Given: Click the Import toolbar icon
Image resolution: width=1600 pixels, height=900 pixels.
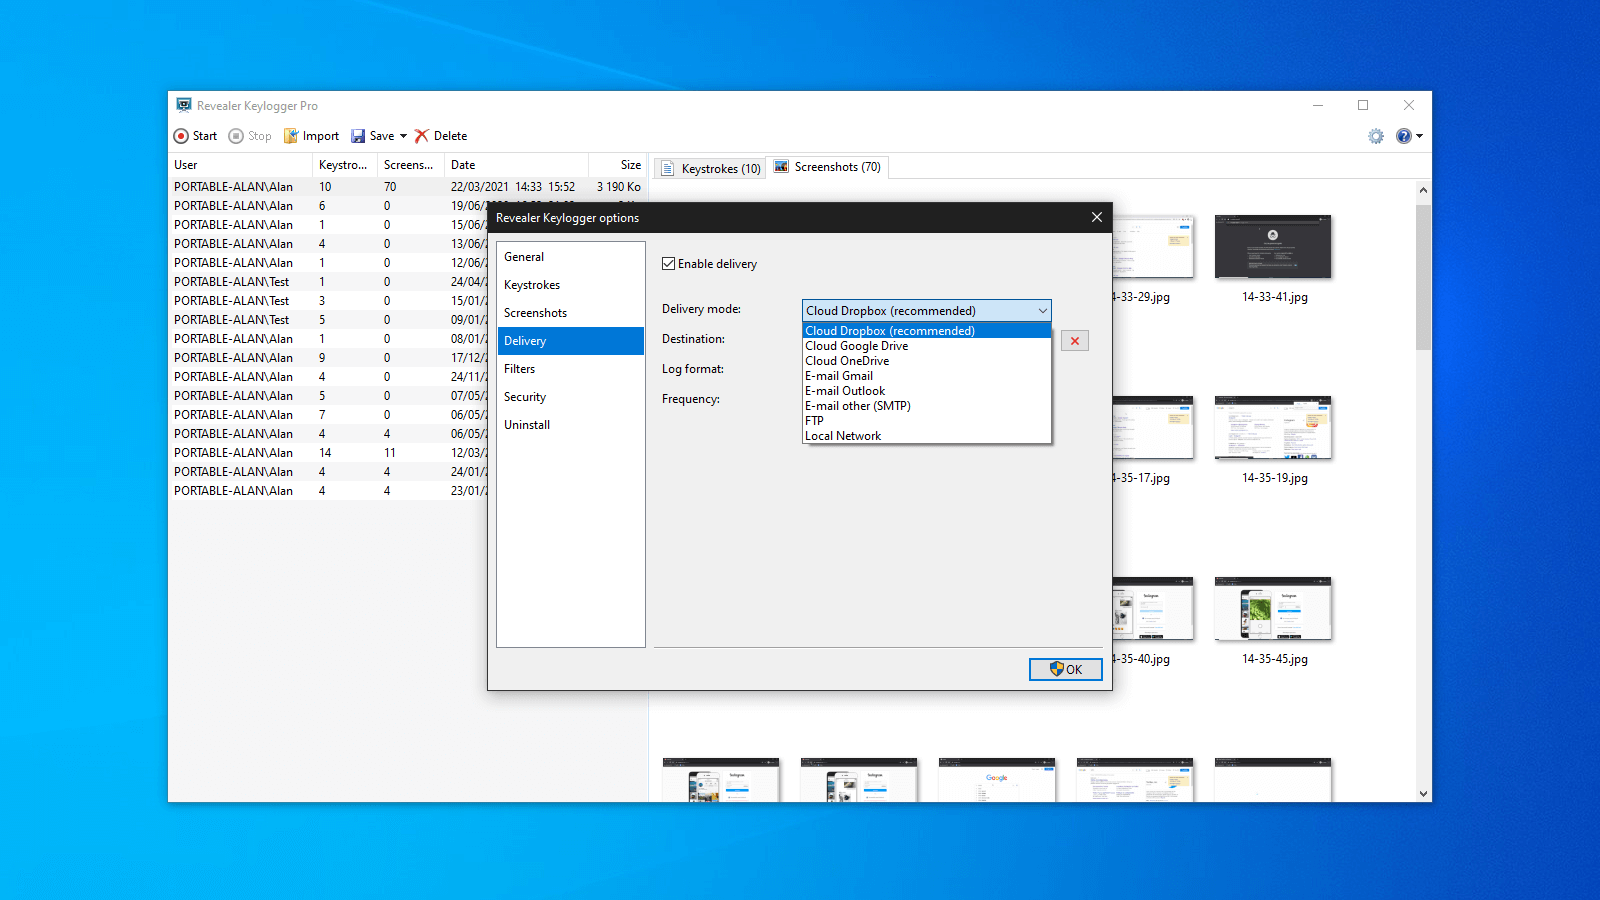Looking at the screenshot, I should pyautogui.click(x=291, y=136).
